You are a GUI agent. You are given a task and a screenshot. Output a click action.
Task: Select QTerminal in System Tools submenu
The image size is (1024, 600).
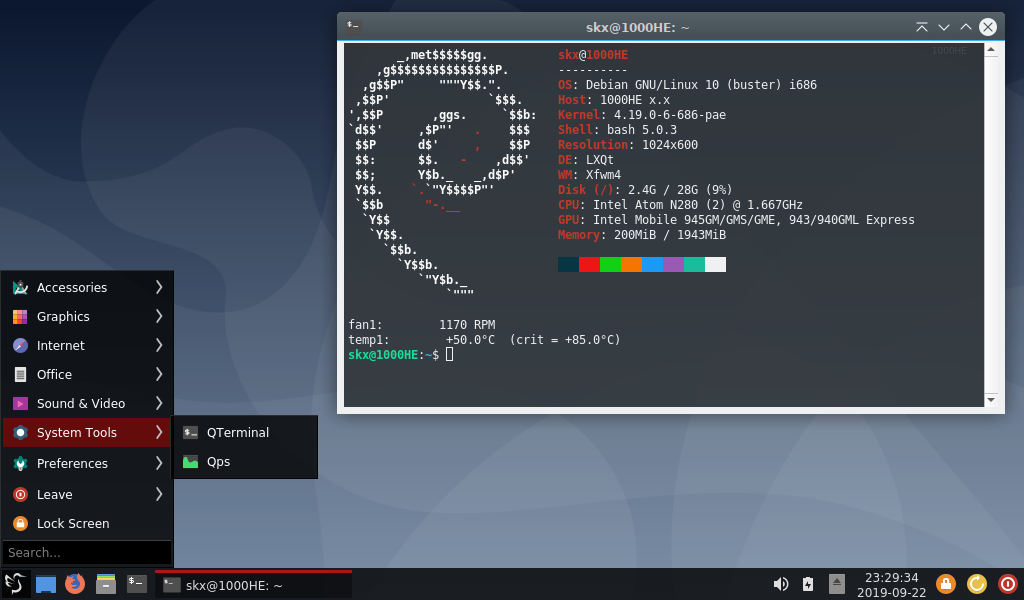coord(244,432)
